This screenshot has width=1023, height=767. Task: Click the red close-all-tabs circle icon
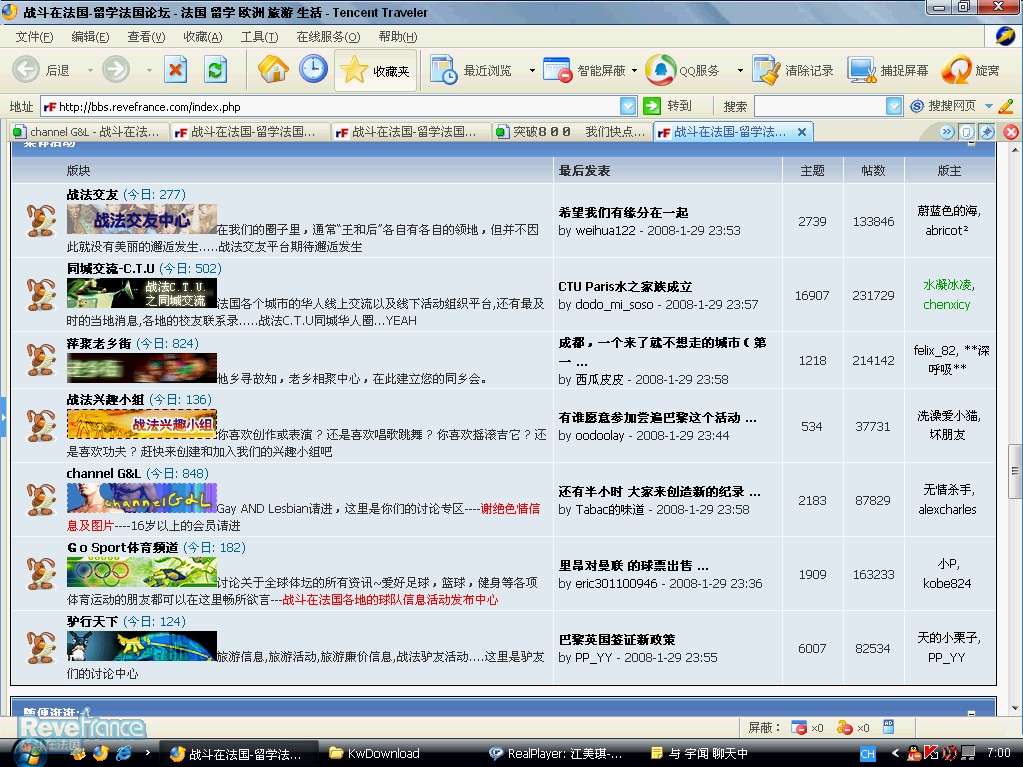[1011, 132]
